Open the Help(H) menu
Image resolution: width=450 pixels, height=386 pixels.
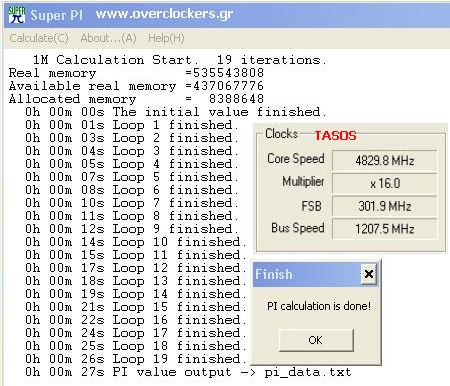(x=166, y=38)
